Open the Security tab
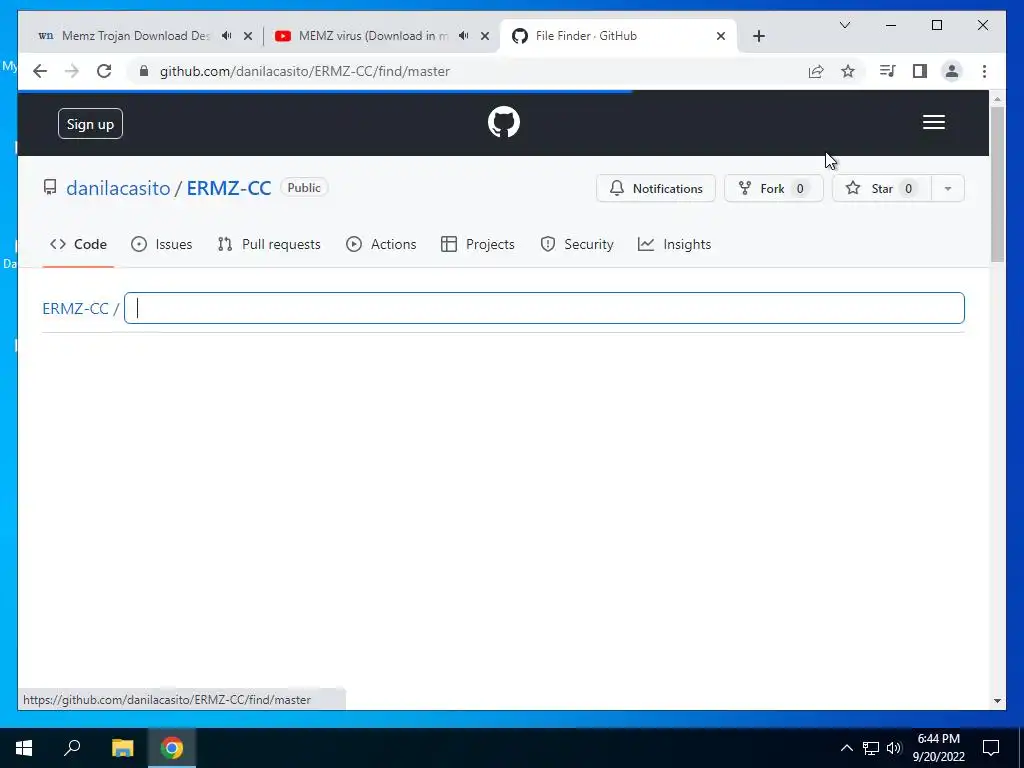The image size is (1024, 768). pos(577,244)
